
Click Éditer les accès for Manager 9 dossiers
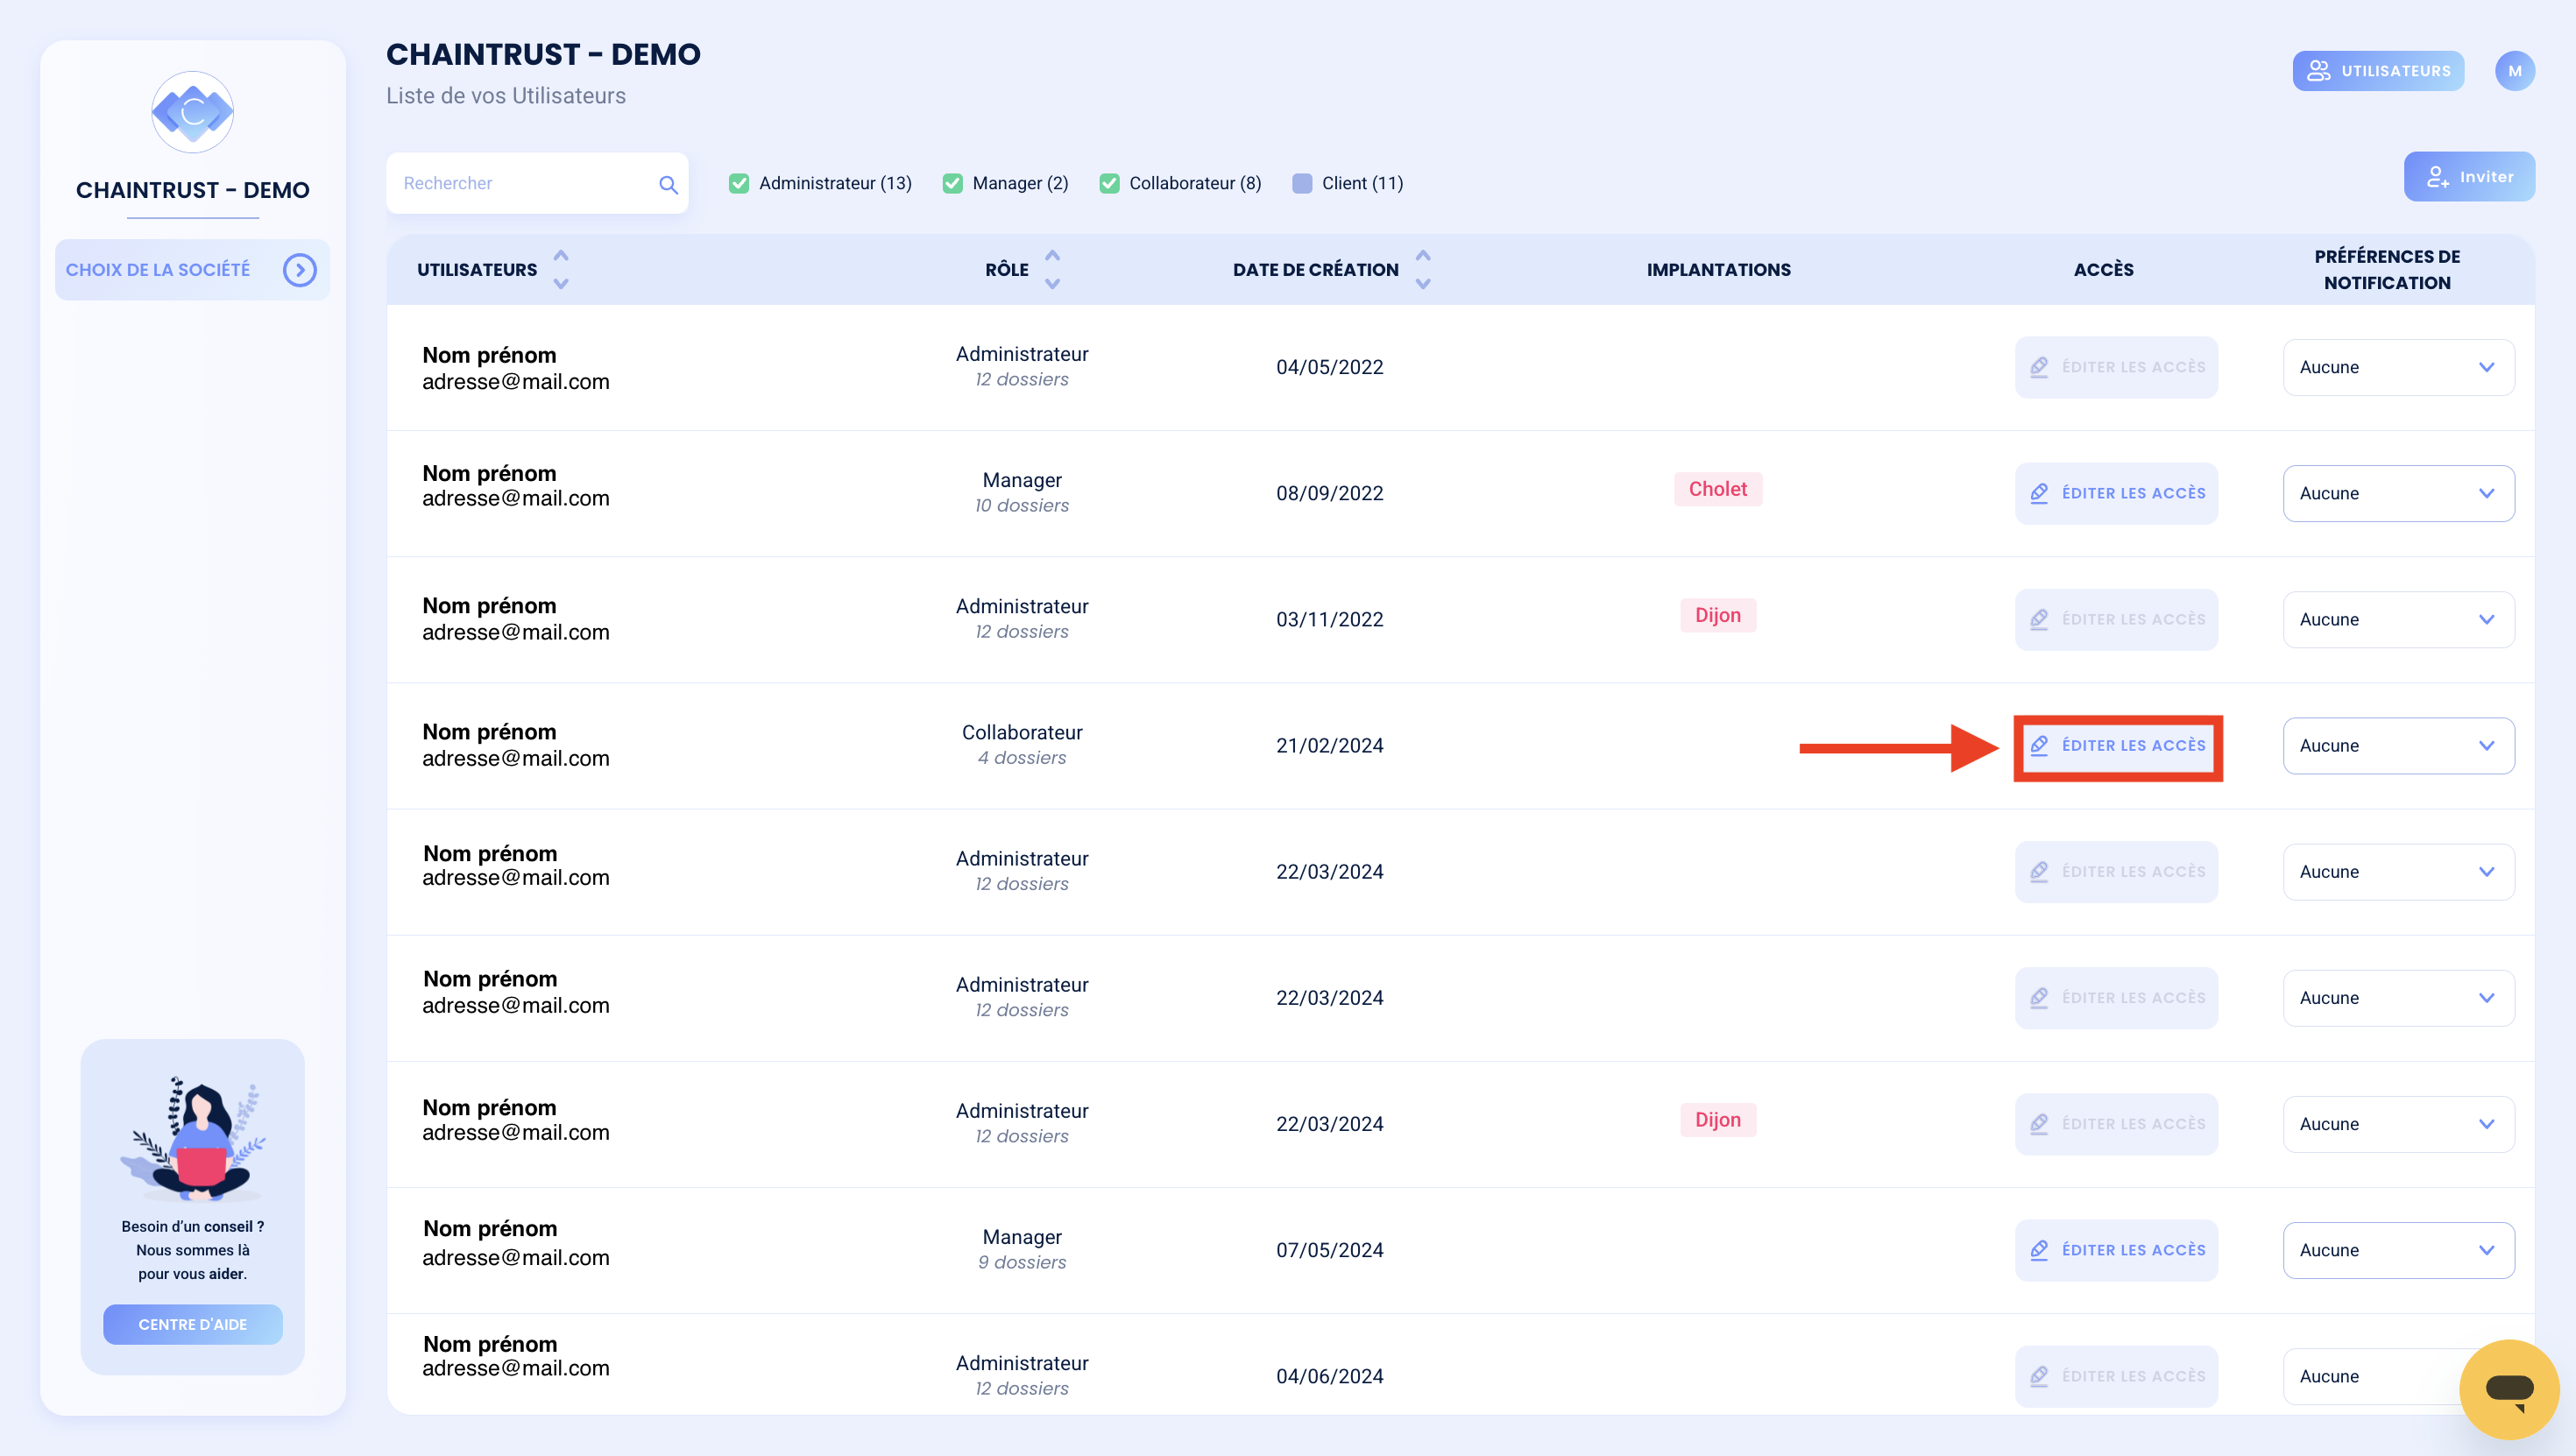tap(2116, 1250)
